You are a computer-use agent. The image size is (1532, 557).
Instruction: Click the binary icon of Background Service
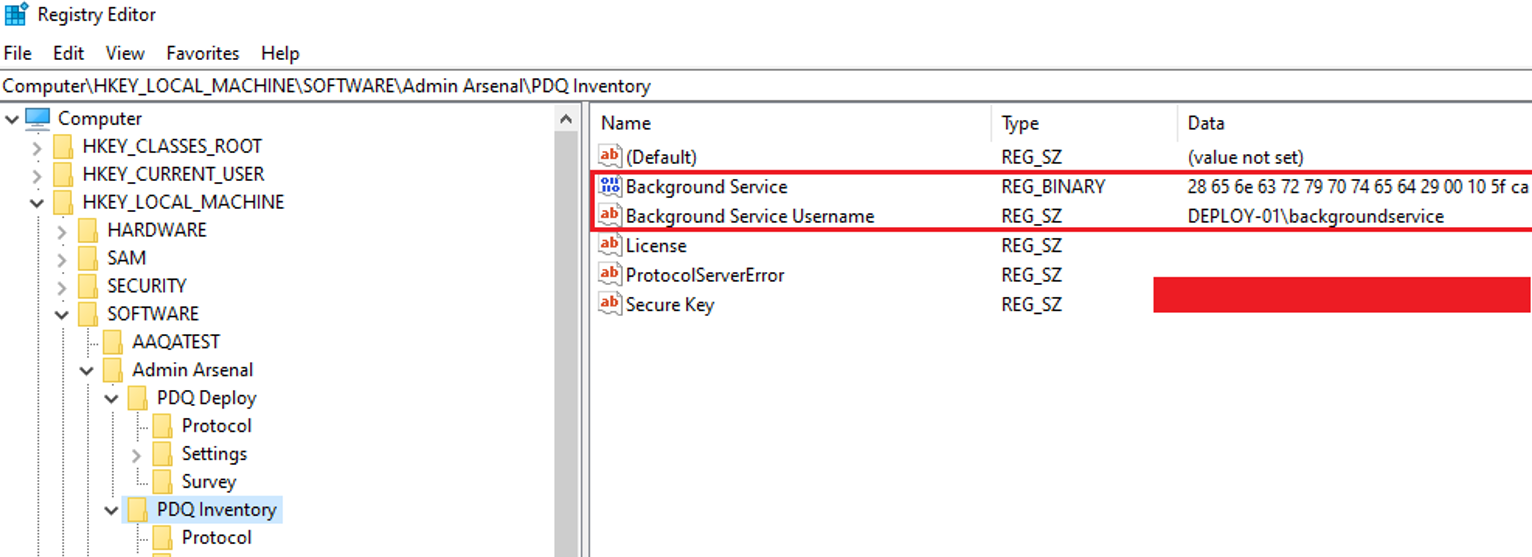click(x=610, y=186)
